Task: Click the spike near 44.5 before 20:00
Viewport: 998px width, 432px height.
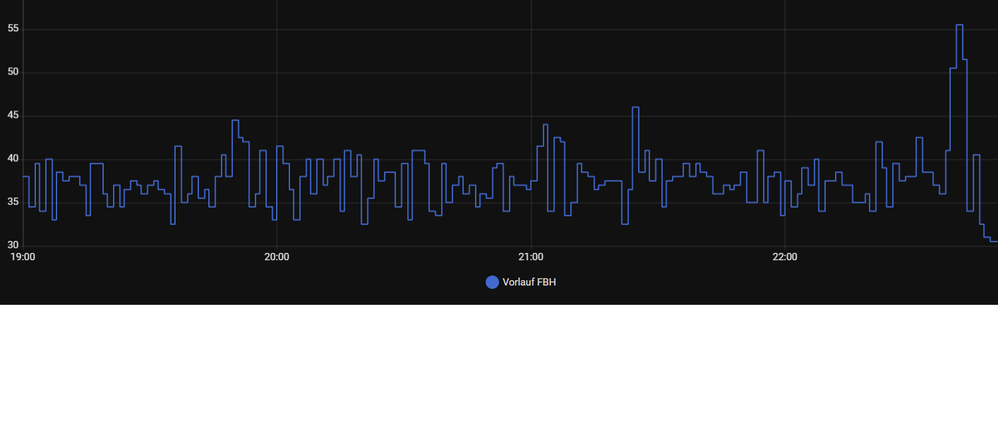Action: [235, 121]
